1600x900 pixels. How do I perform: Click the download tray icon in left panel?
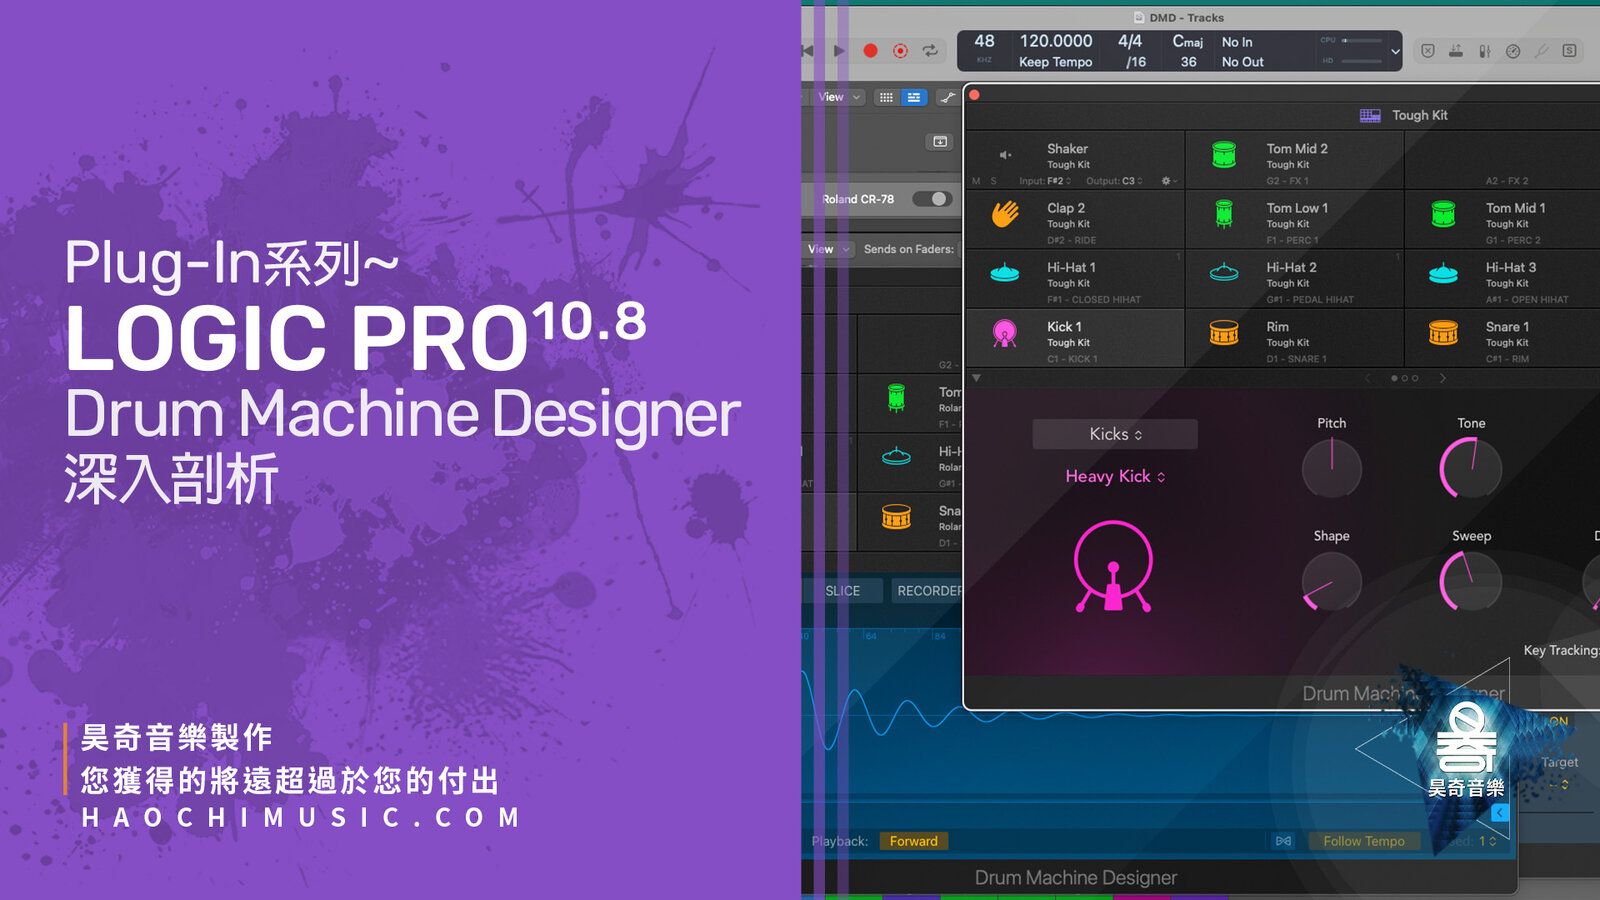(940, 141)
